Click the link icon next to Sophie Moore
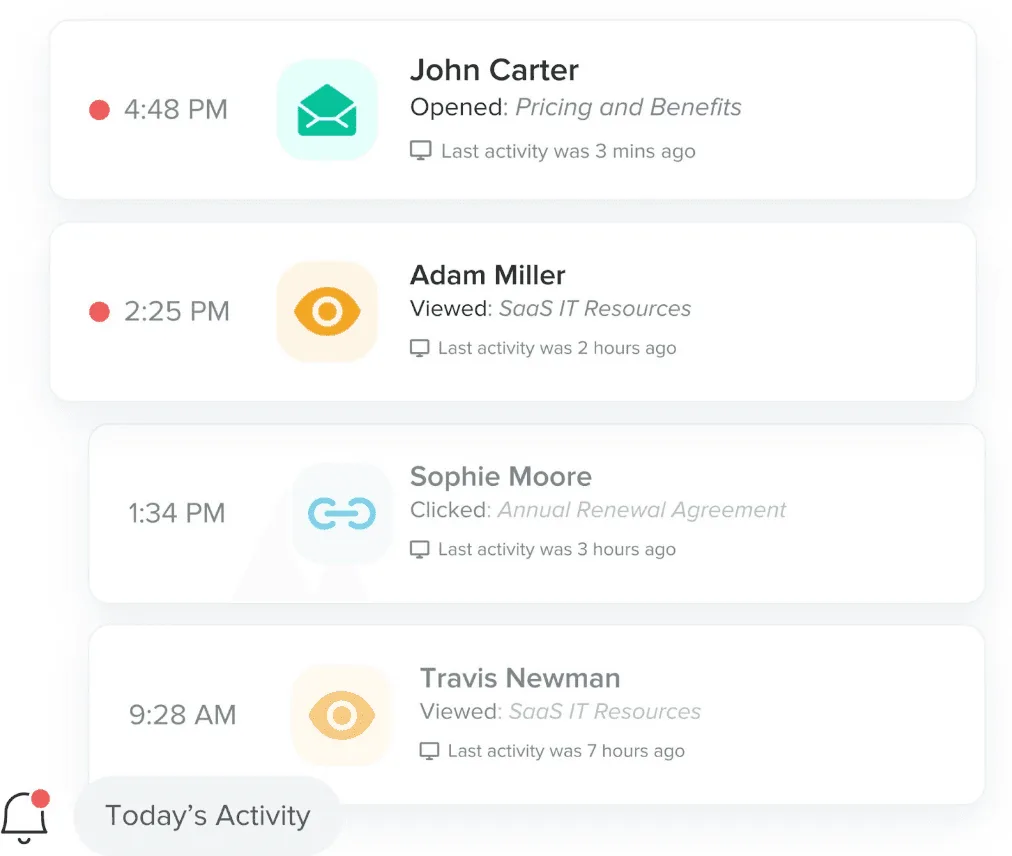Image resolution: width=1012 pixels, height=856 pixels. pyautogui.click(x=341, y=512)
